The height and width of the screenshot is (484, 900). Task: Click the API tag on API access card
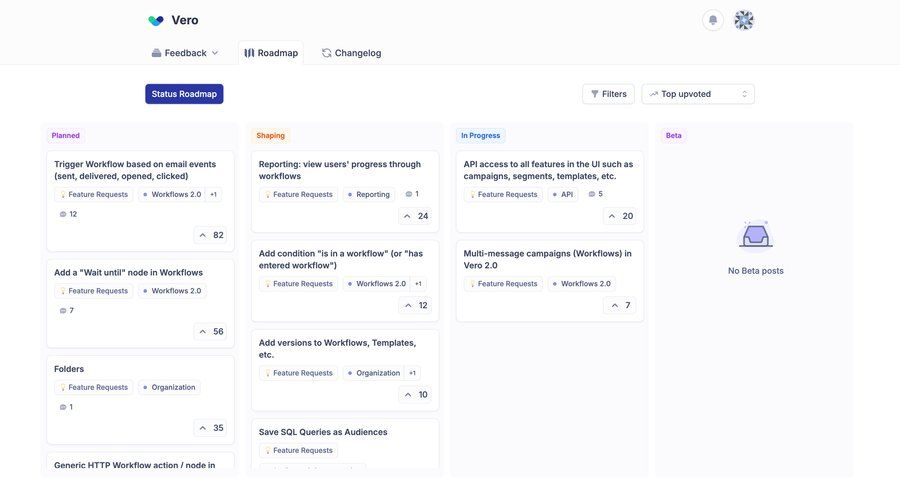click(x=562, y=195)
